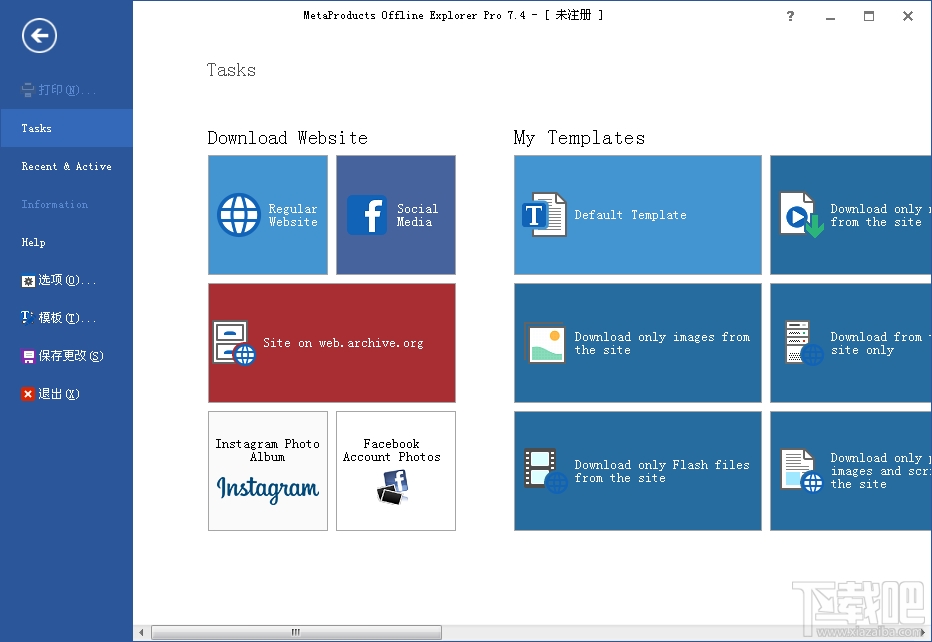The image size is (932, 642).
Task: Open the Default Template tile
Action: click(x=637, y=214)
